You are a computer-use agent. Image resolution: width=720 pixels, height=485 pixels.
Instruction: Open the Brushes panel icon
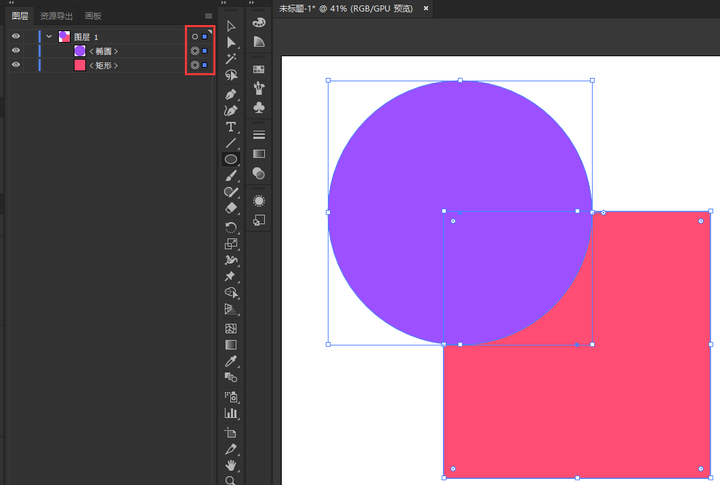(259, 88)
